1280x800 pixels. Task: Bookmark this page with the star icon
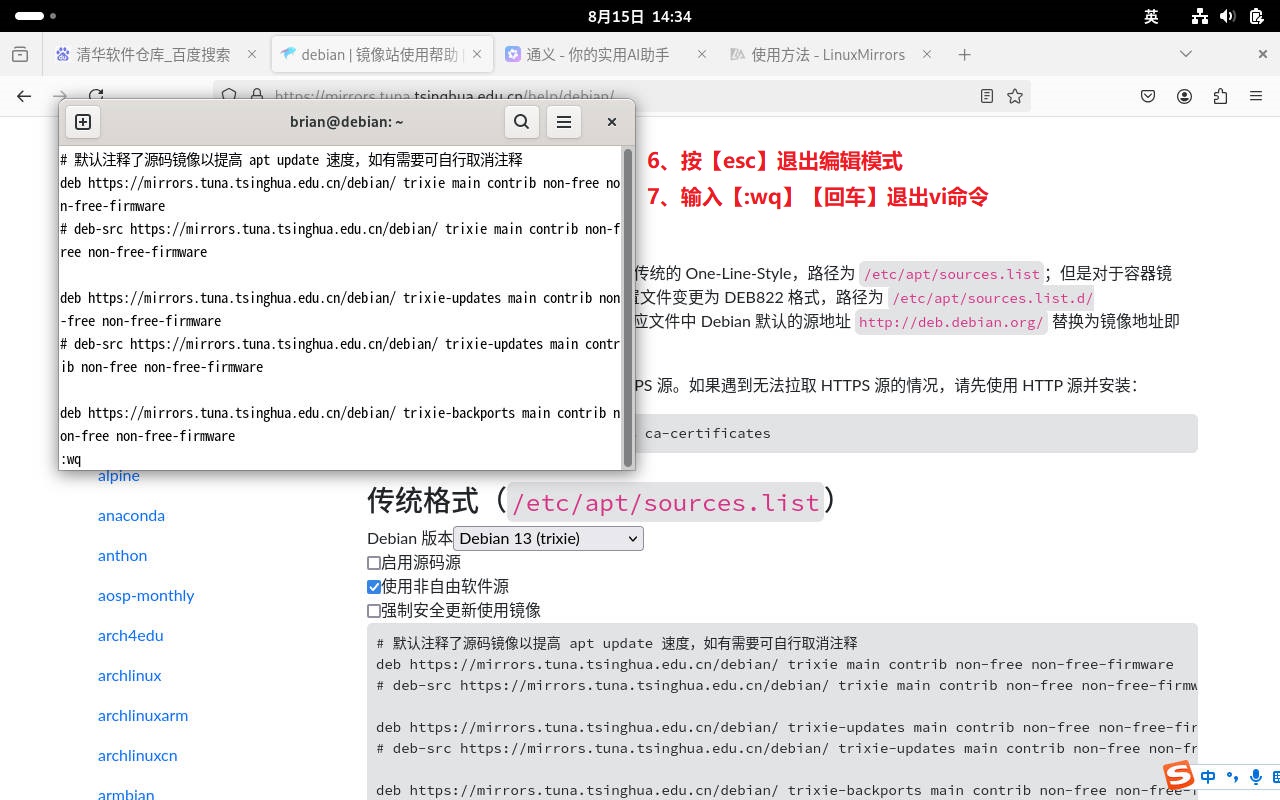(x=1015, y=96)
